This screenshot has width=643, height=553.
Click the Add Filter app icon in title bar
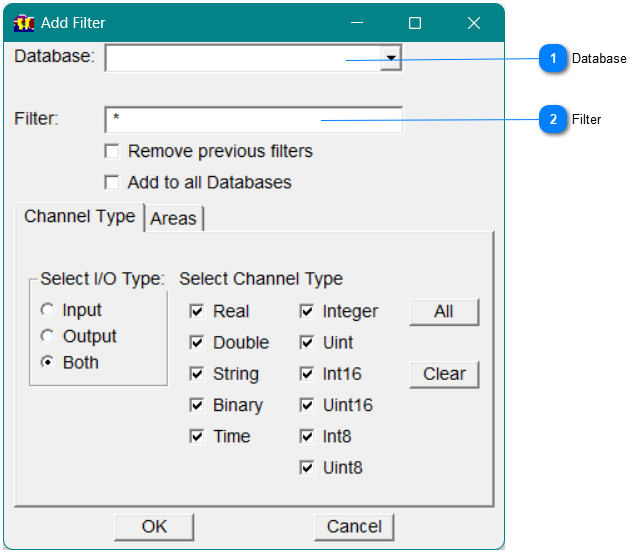coord(24,23)
